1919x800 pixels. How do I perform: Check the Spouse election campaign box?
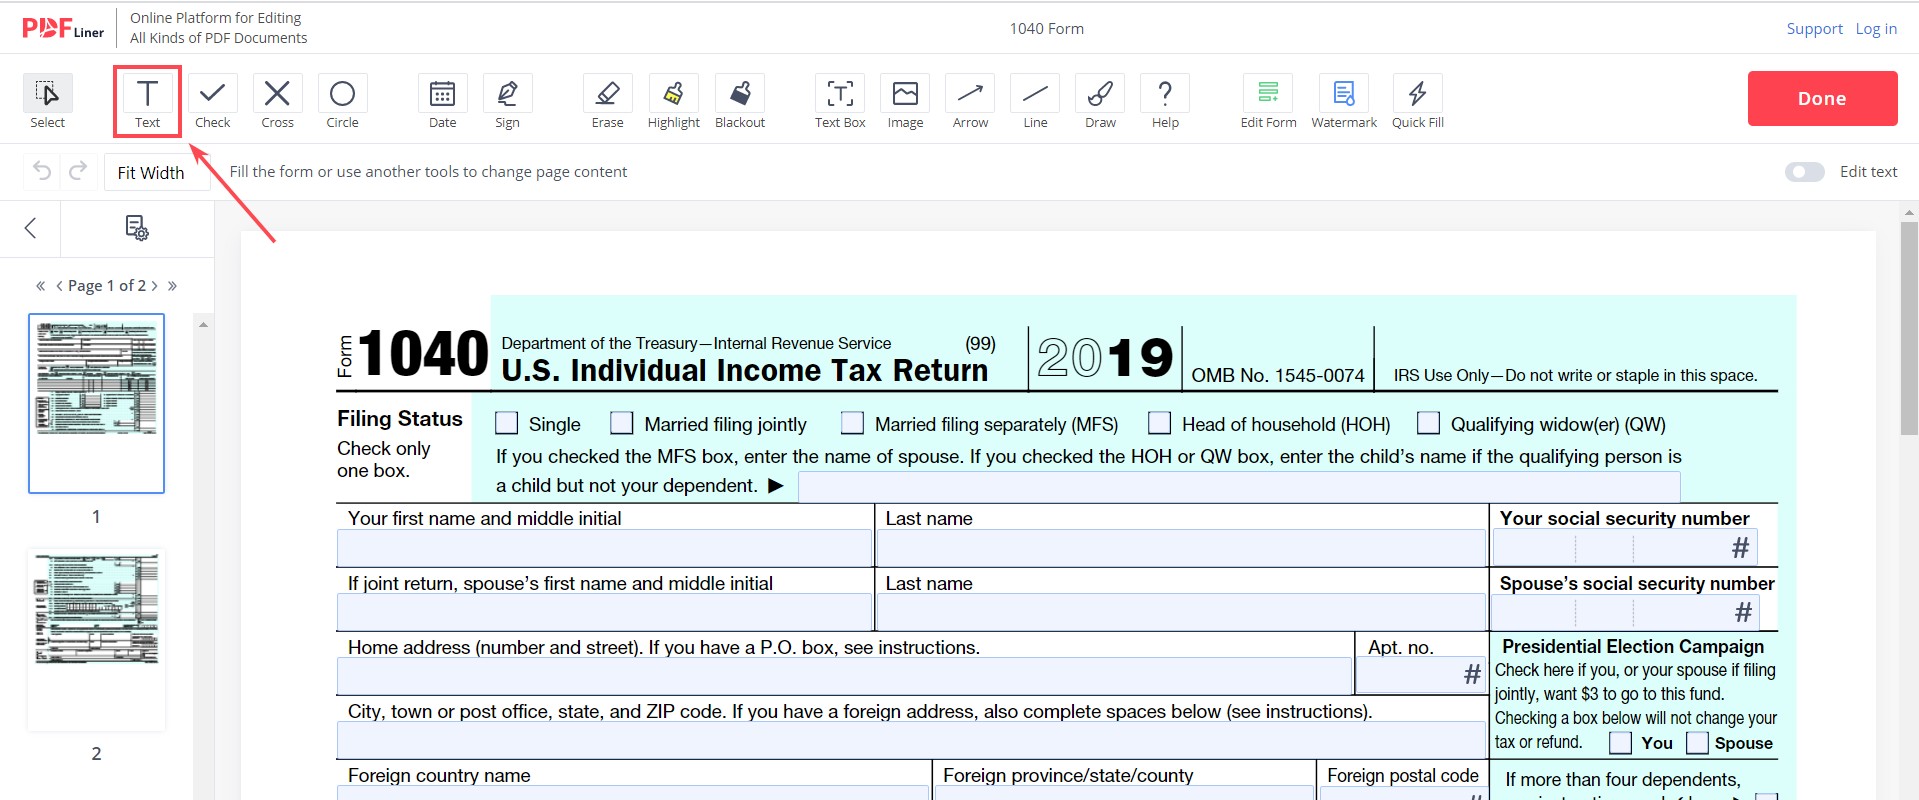click(x=1697, y=743)
